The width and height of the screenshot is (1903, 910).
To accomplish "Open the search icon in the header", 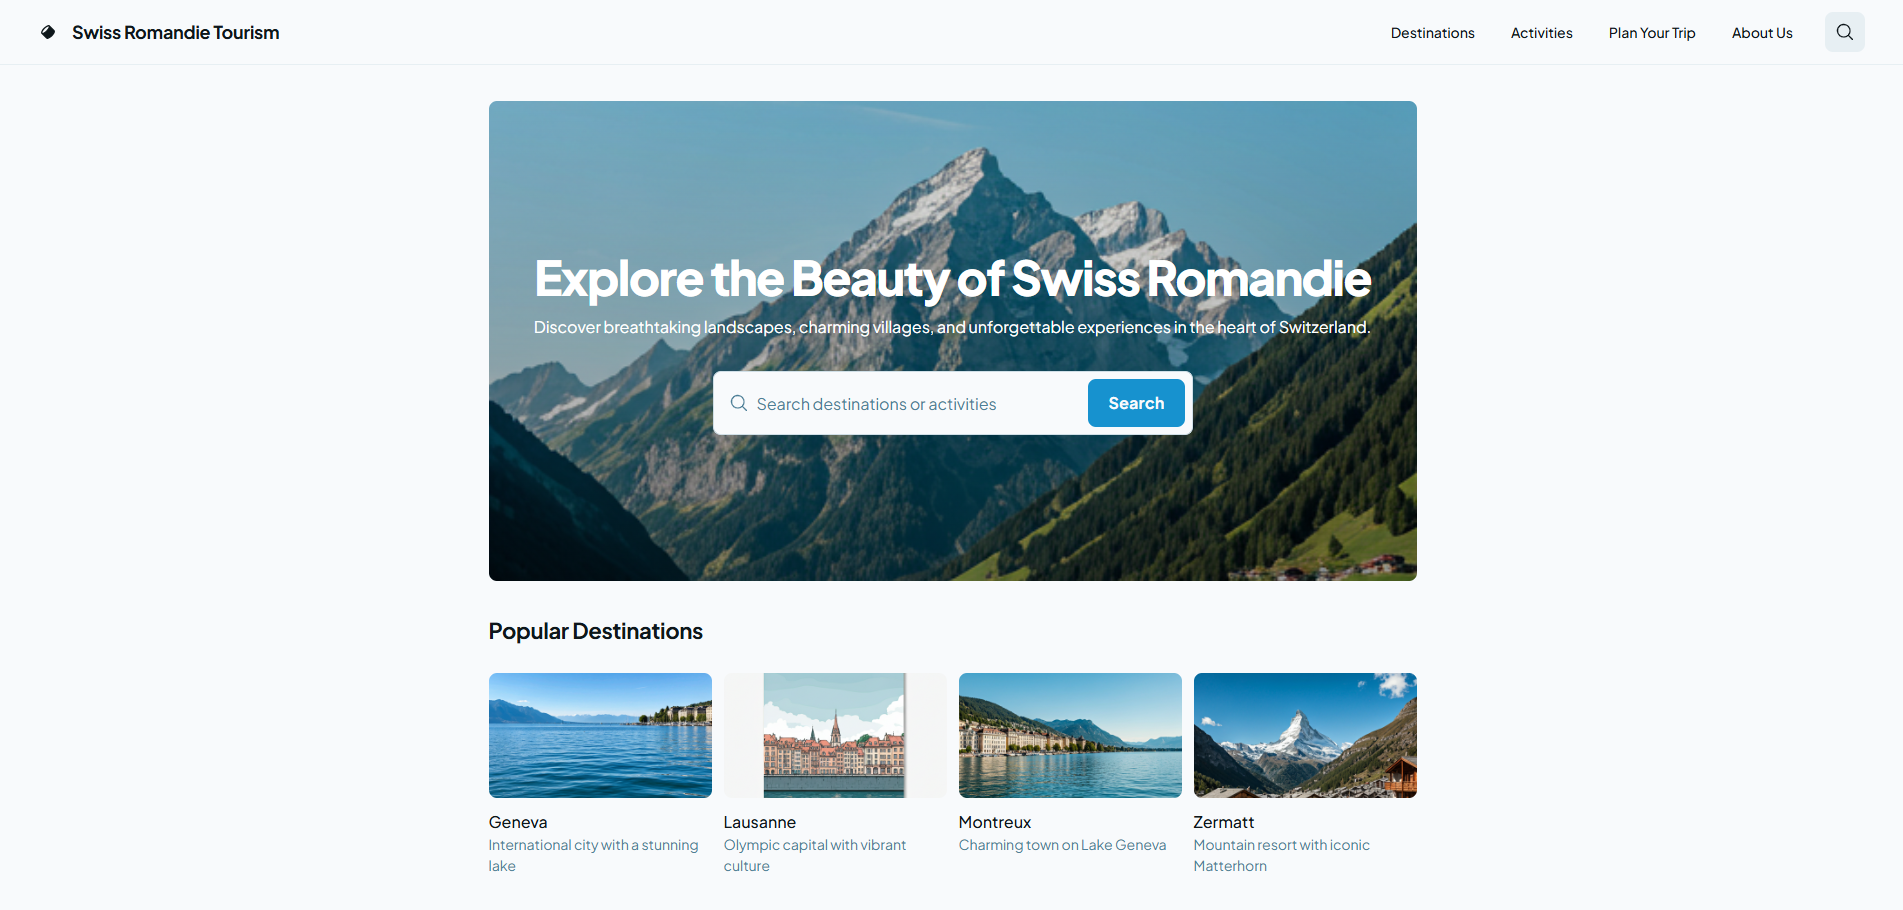I will pyautogui.click(x=1844, y=32).
